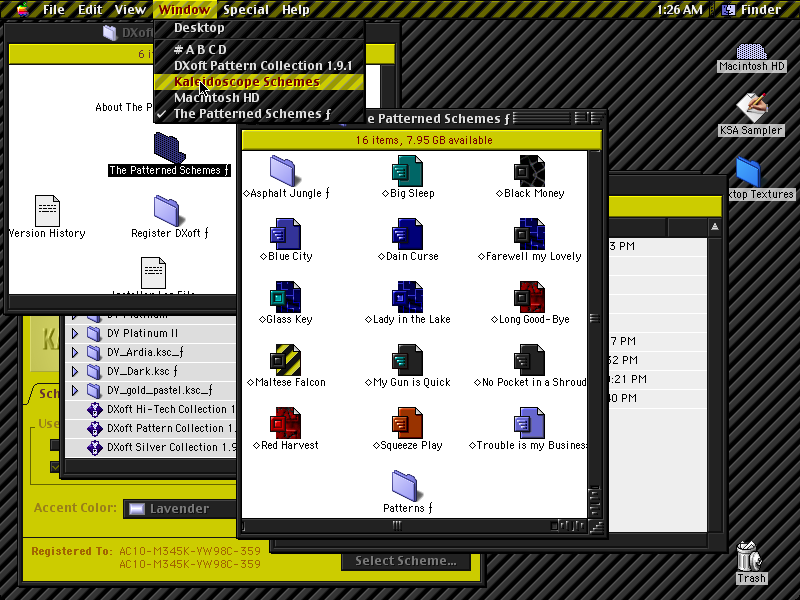800x600 pixels.
Task: Open the File menu
Action: (54, 10)
